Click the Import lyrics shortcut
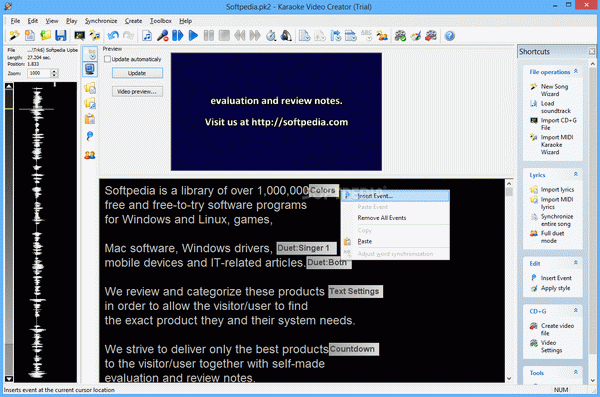 pyautogui.click(x=557, y=190)
